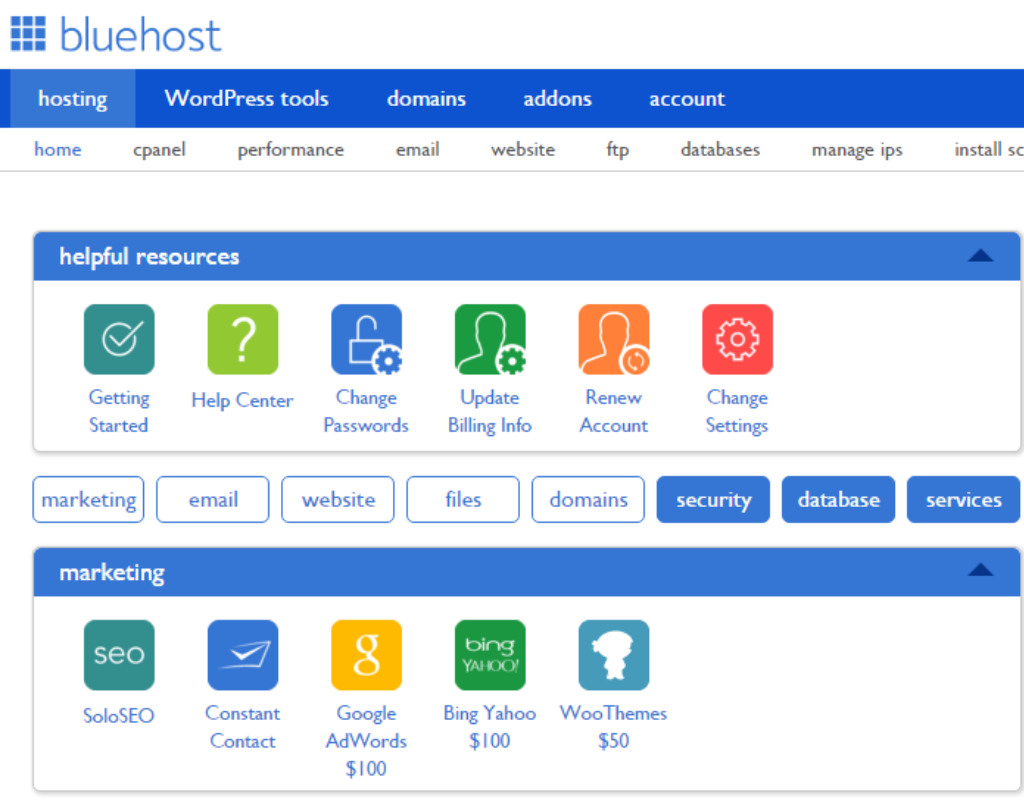Screen dimensions: 1024x800
Task: Collapse the marketing panel
Action: [980, 570]
